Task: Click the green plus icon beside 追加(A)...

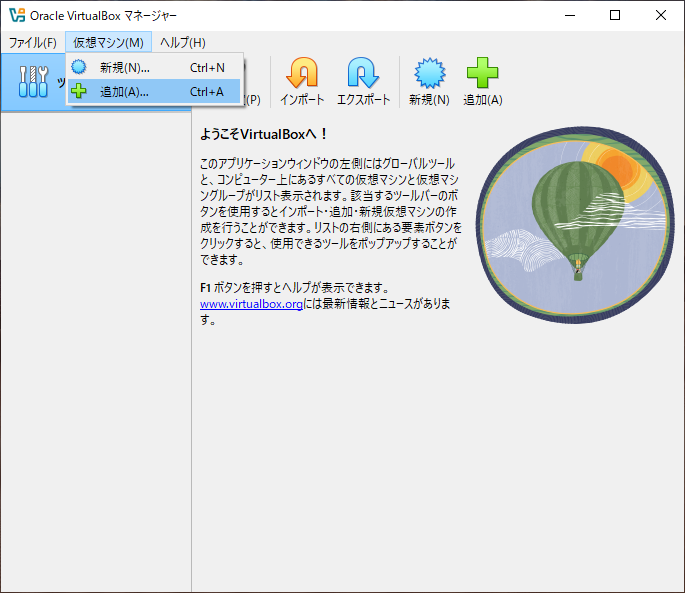Action: tap(79, 91)
